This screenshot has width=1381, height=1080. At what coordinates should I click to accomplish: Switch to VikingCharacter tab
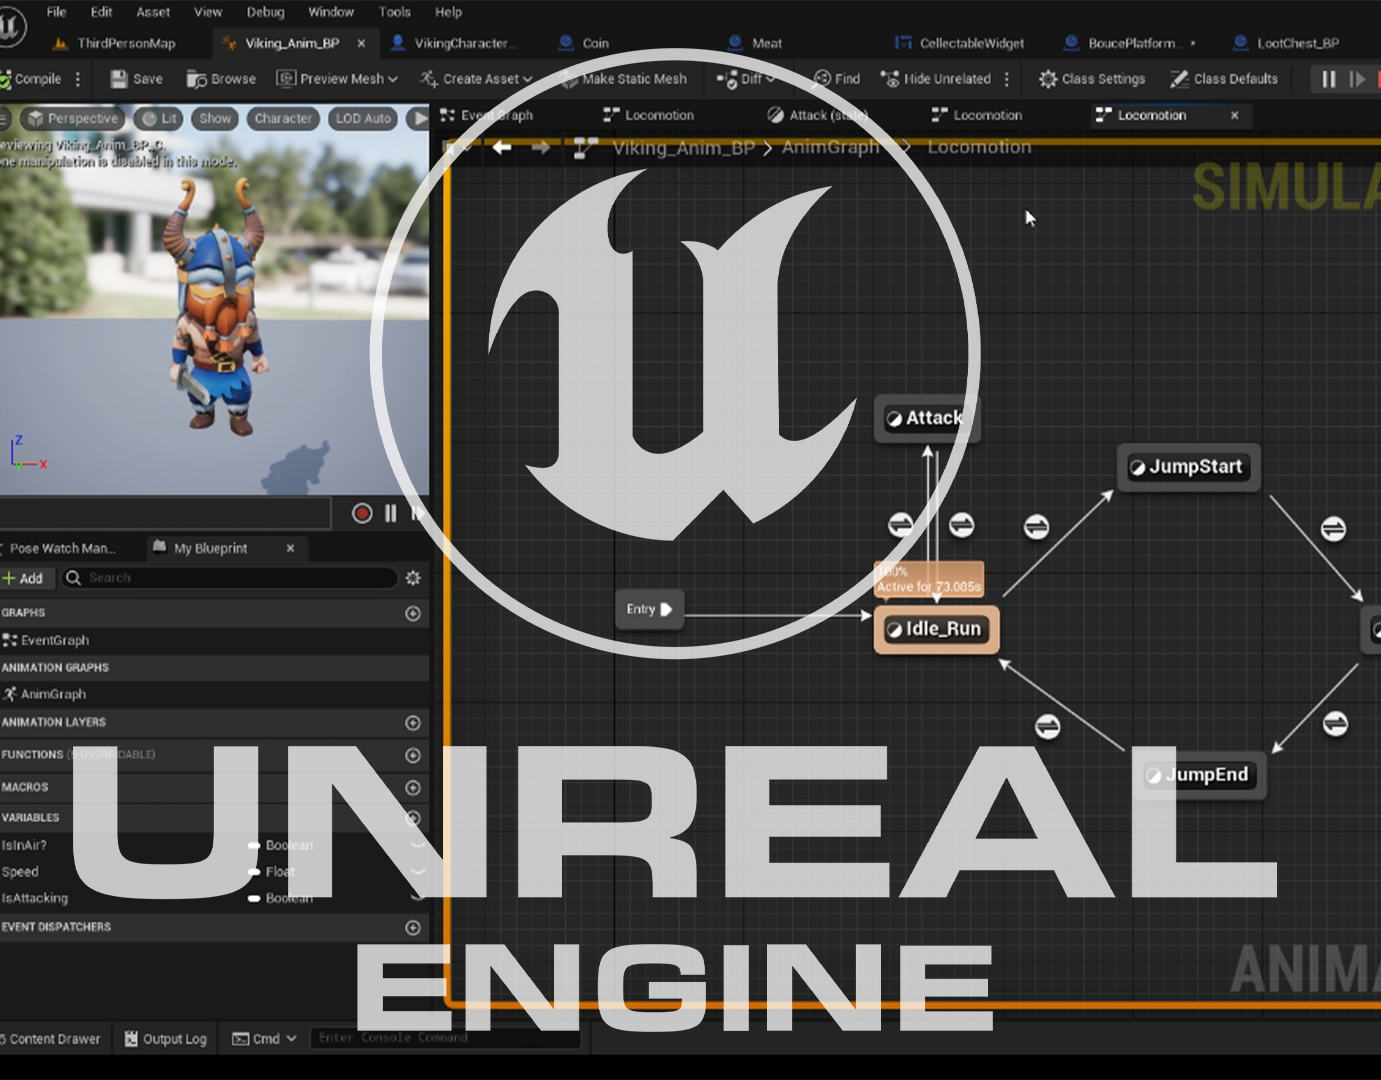click(x=452, y=43)
